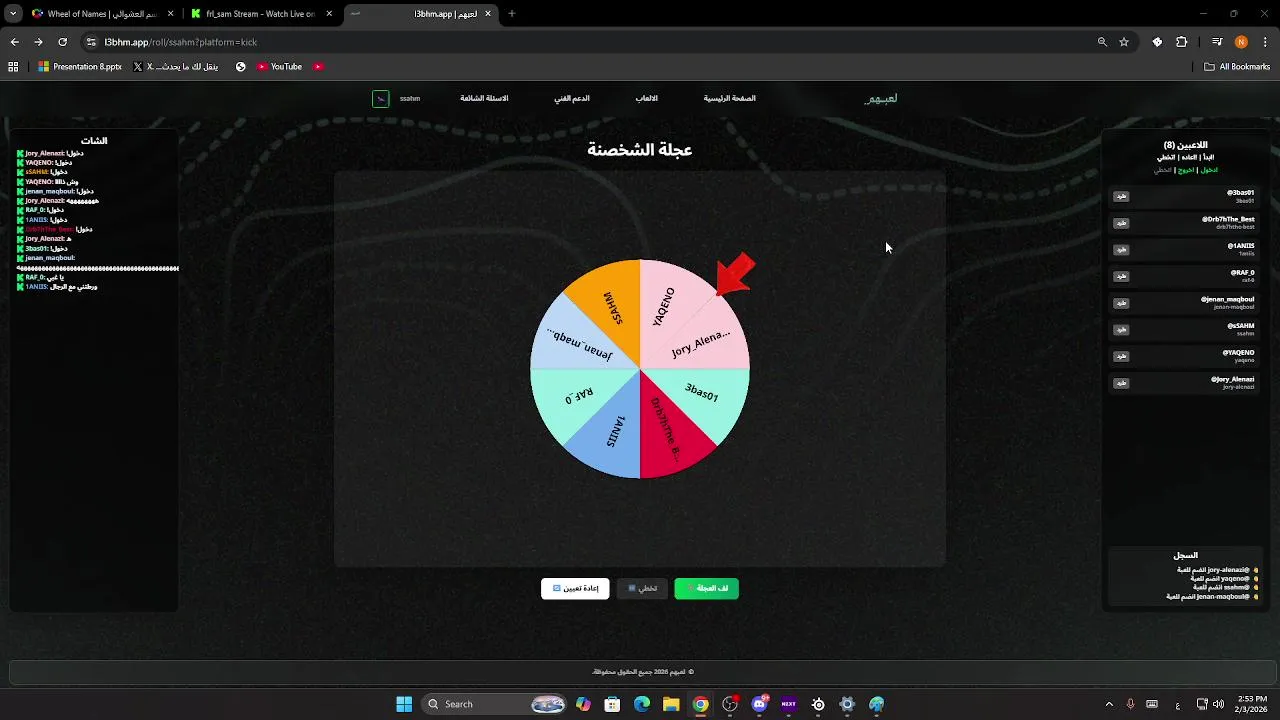Screen dimensions: 1280x720
Task: Kick player @3bas01
Action: coord(1121,197)
